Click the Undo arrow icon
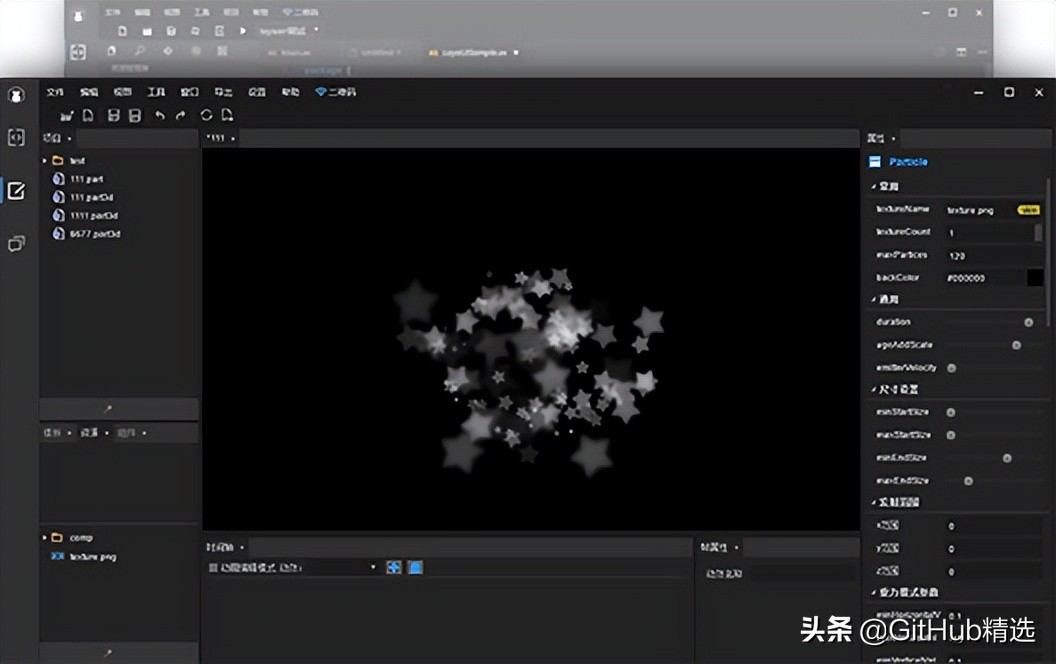The image size is (1056, 664). (161, 114)
